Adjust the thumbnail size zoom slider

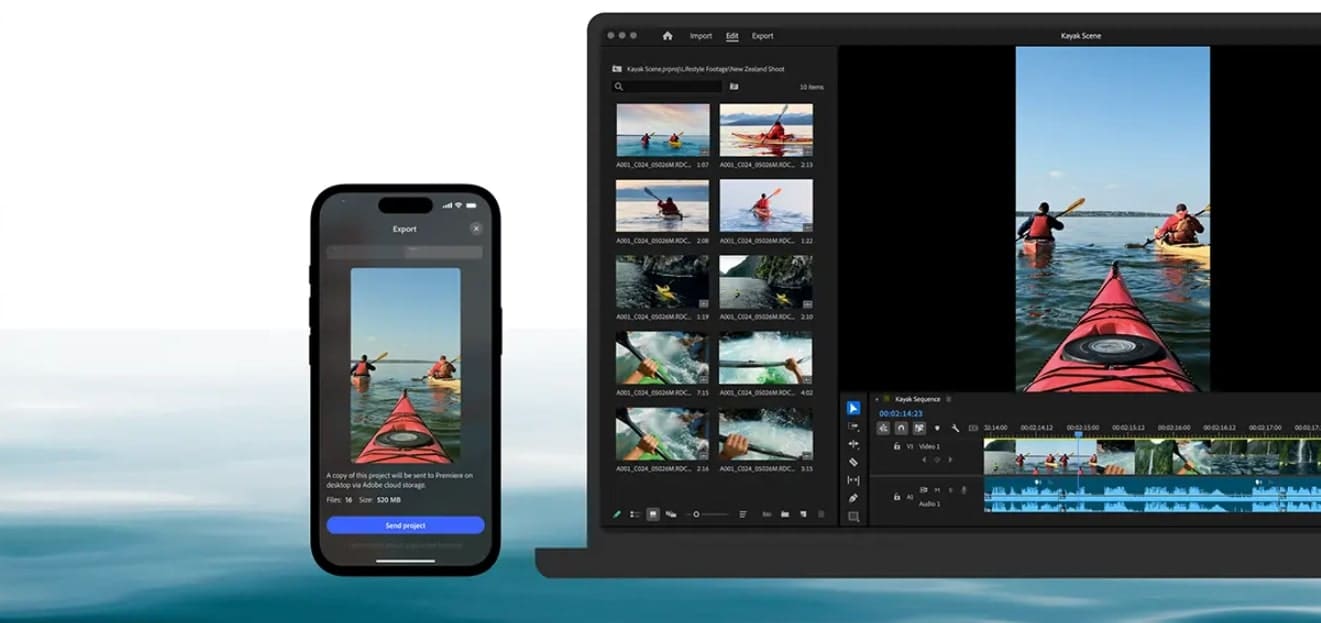click(696, 513)
